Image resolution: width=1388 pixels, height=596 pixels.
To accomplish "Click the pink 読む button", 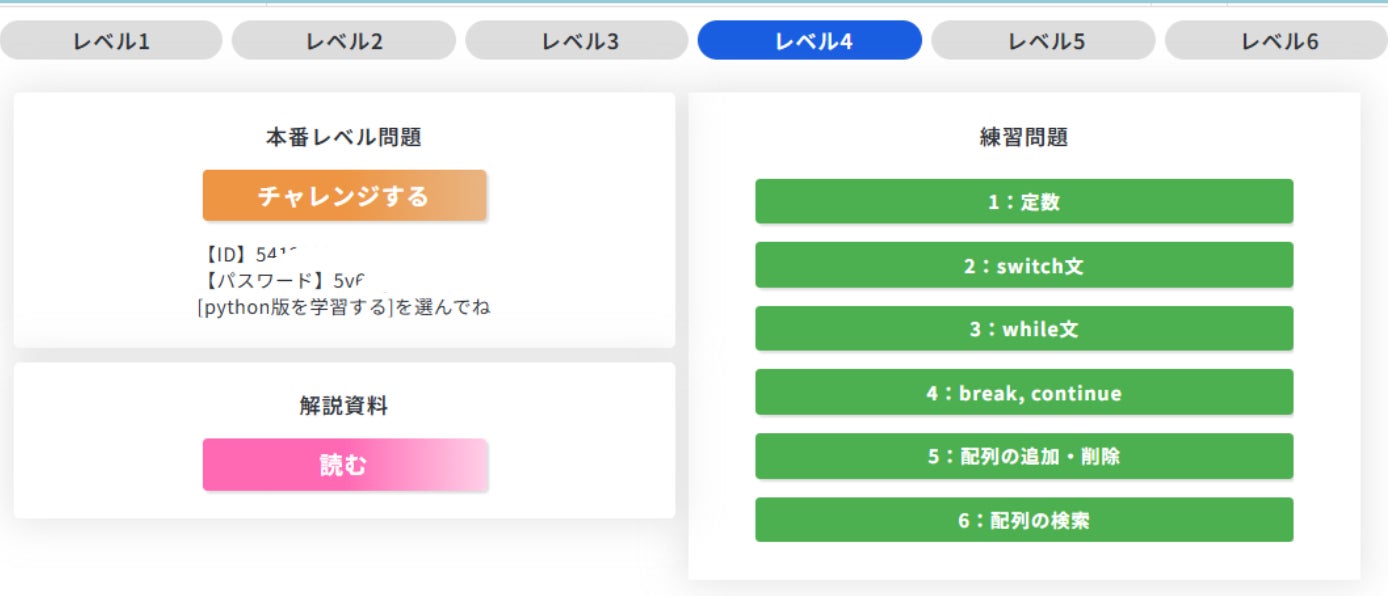I will click(x=345, y=465).
